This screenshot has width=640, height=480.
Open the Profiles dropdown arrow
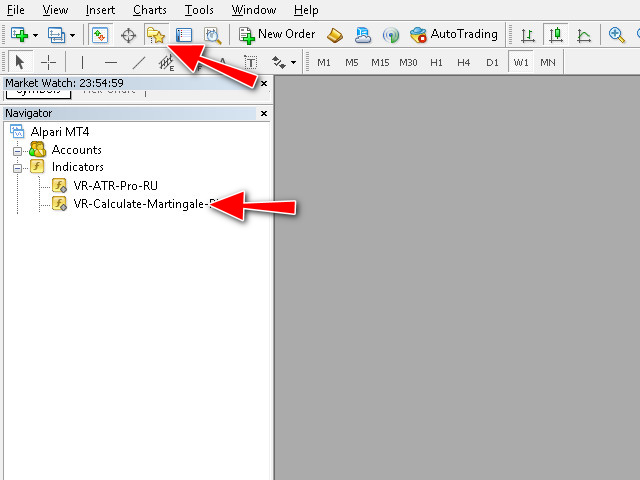click(x=72, y=35)
